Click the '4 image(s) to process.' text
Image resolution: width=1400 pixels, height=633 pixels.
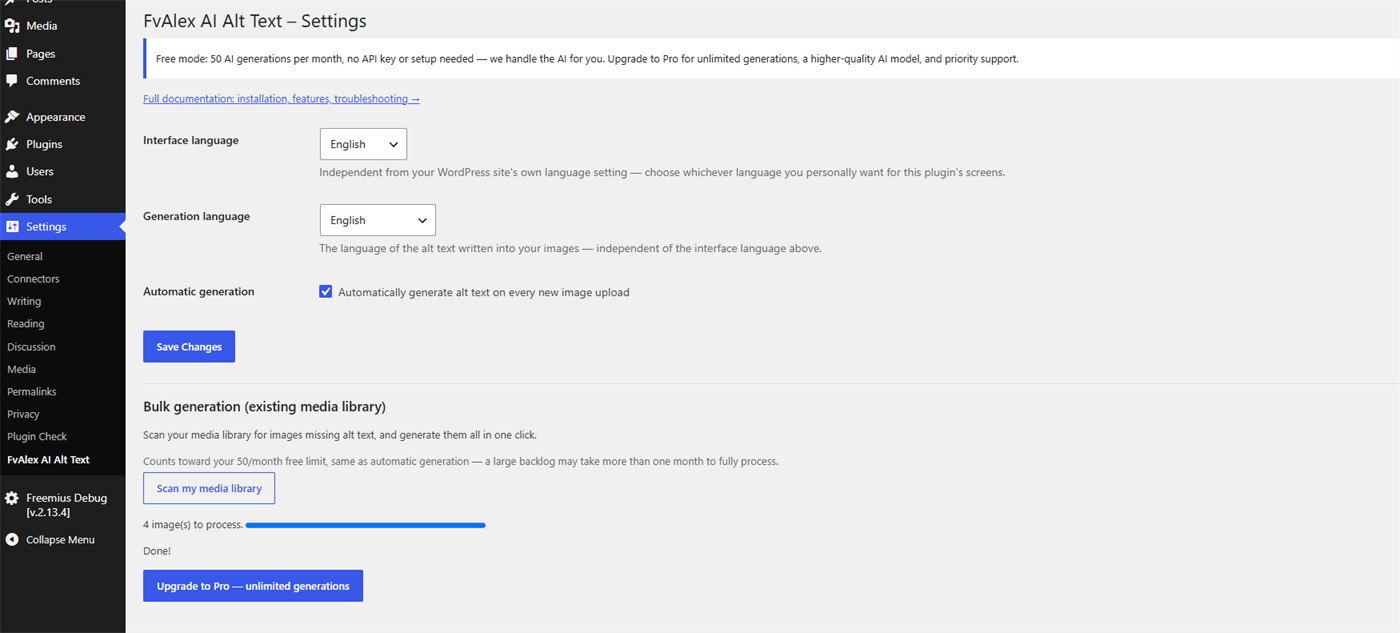[x=193, y=525]
